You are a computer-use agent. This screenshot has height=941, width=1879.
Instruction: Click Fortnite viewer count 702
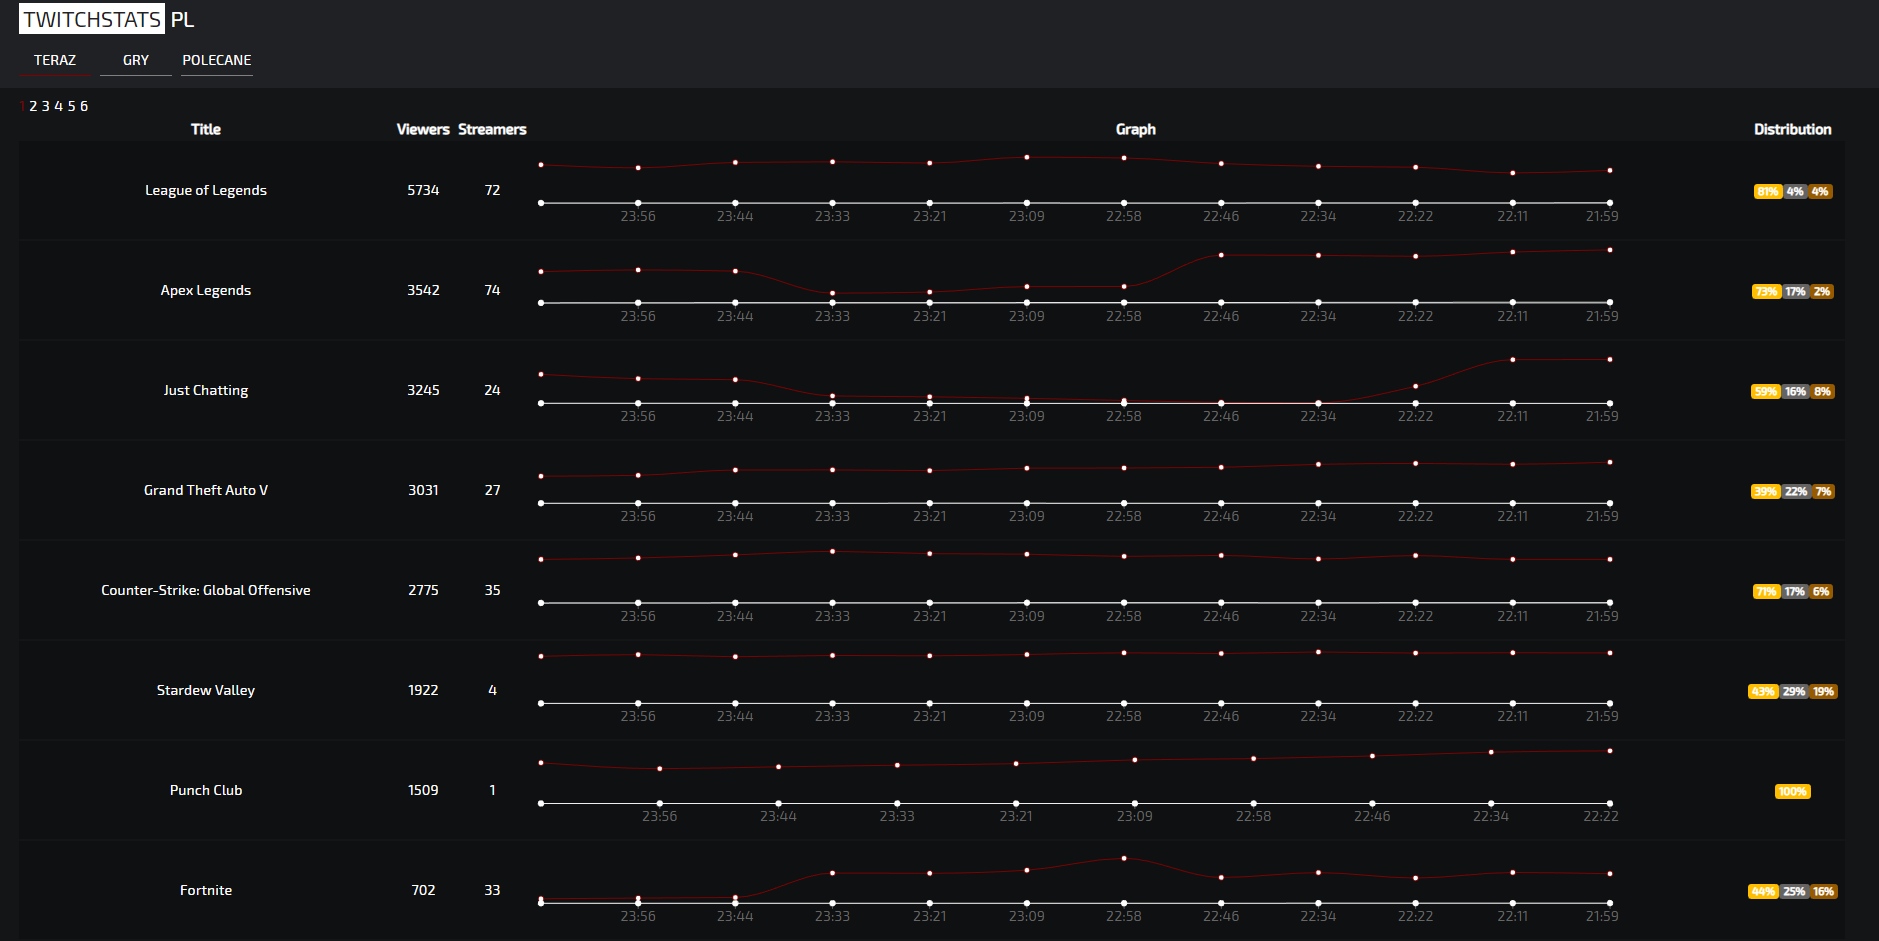(x=423, y=890)
